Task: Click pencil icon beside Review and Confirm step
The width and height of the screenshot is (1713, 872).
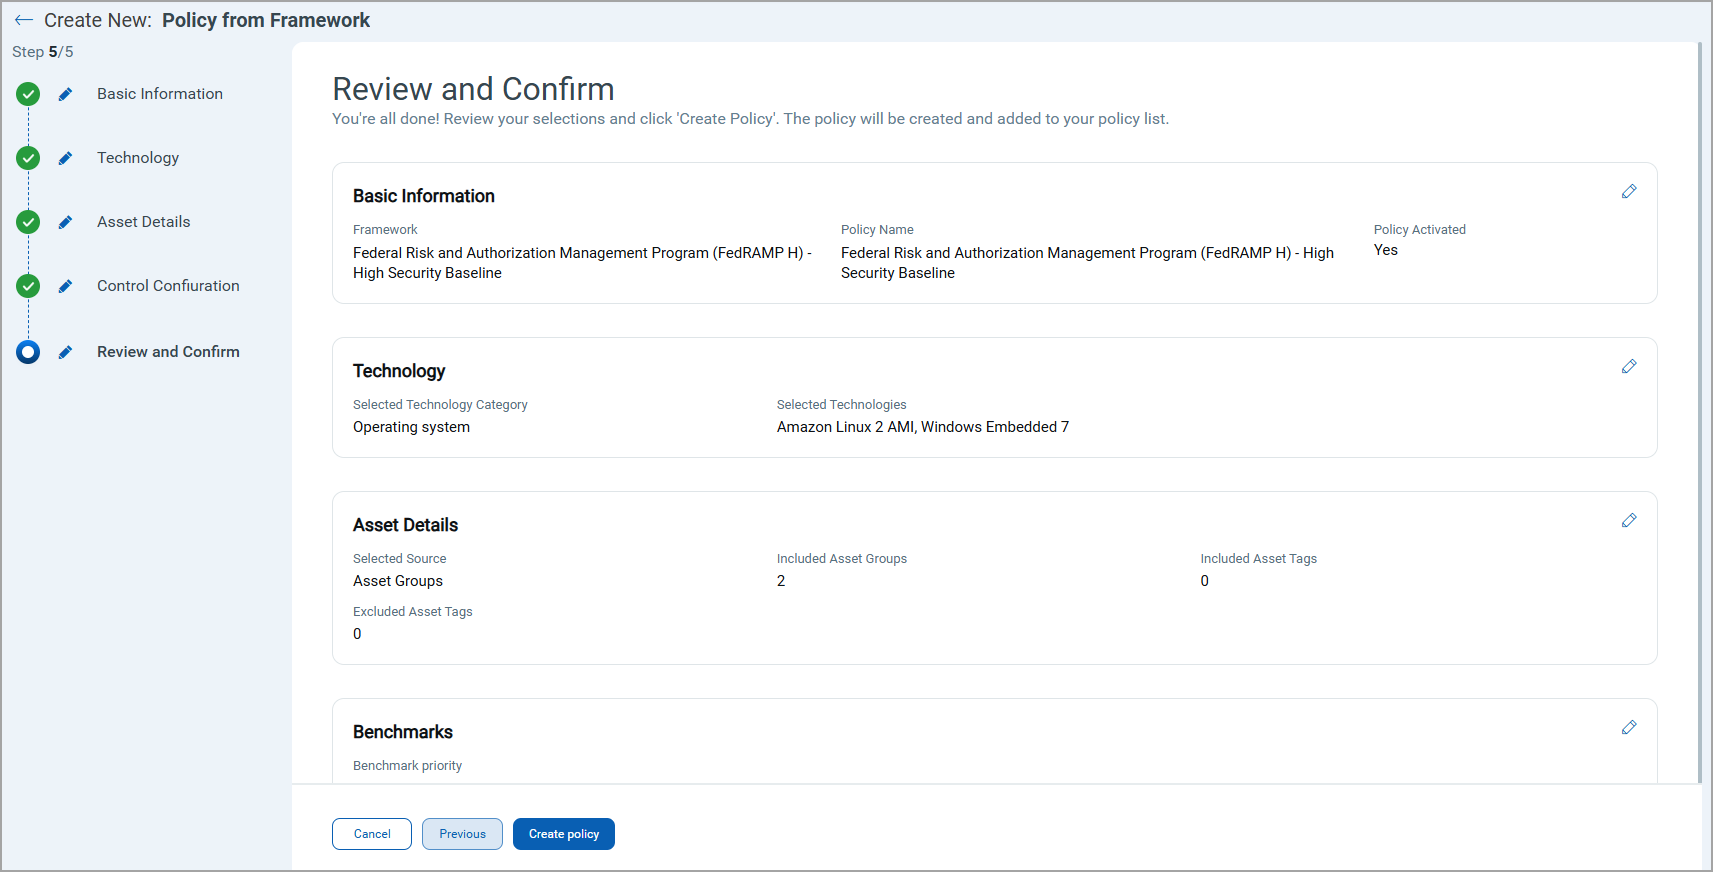Action: click(65, 352)
